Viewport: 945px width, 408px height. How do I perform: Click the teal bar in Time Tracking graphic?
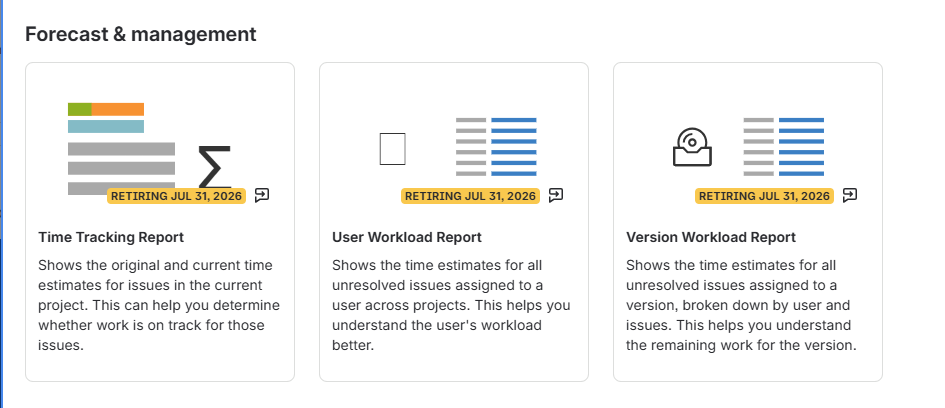tap(106, 127)
